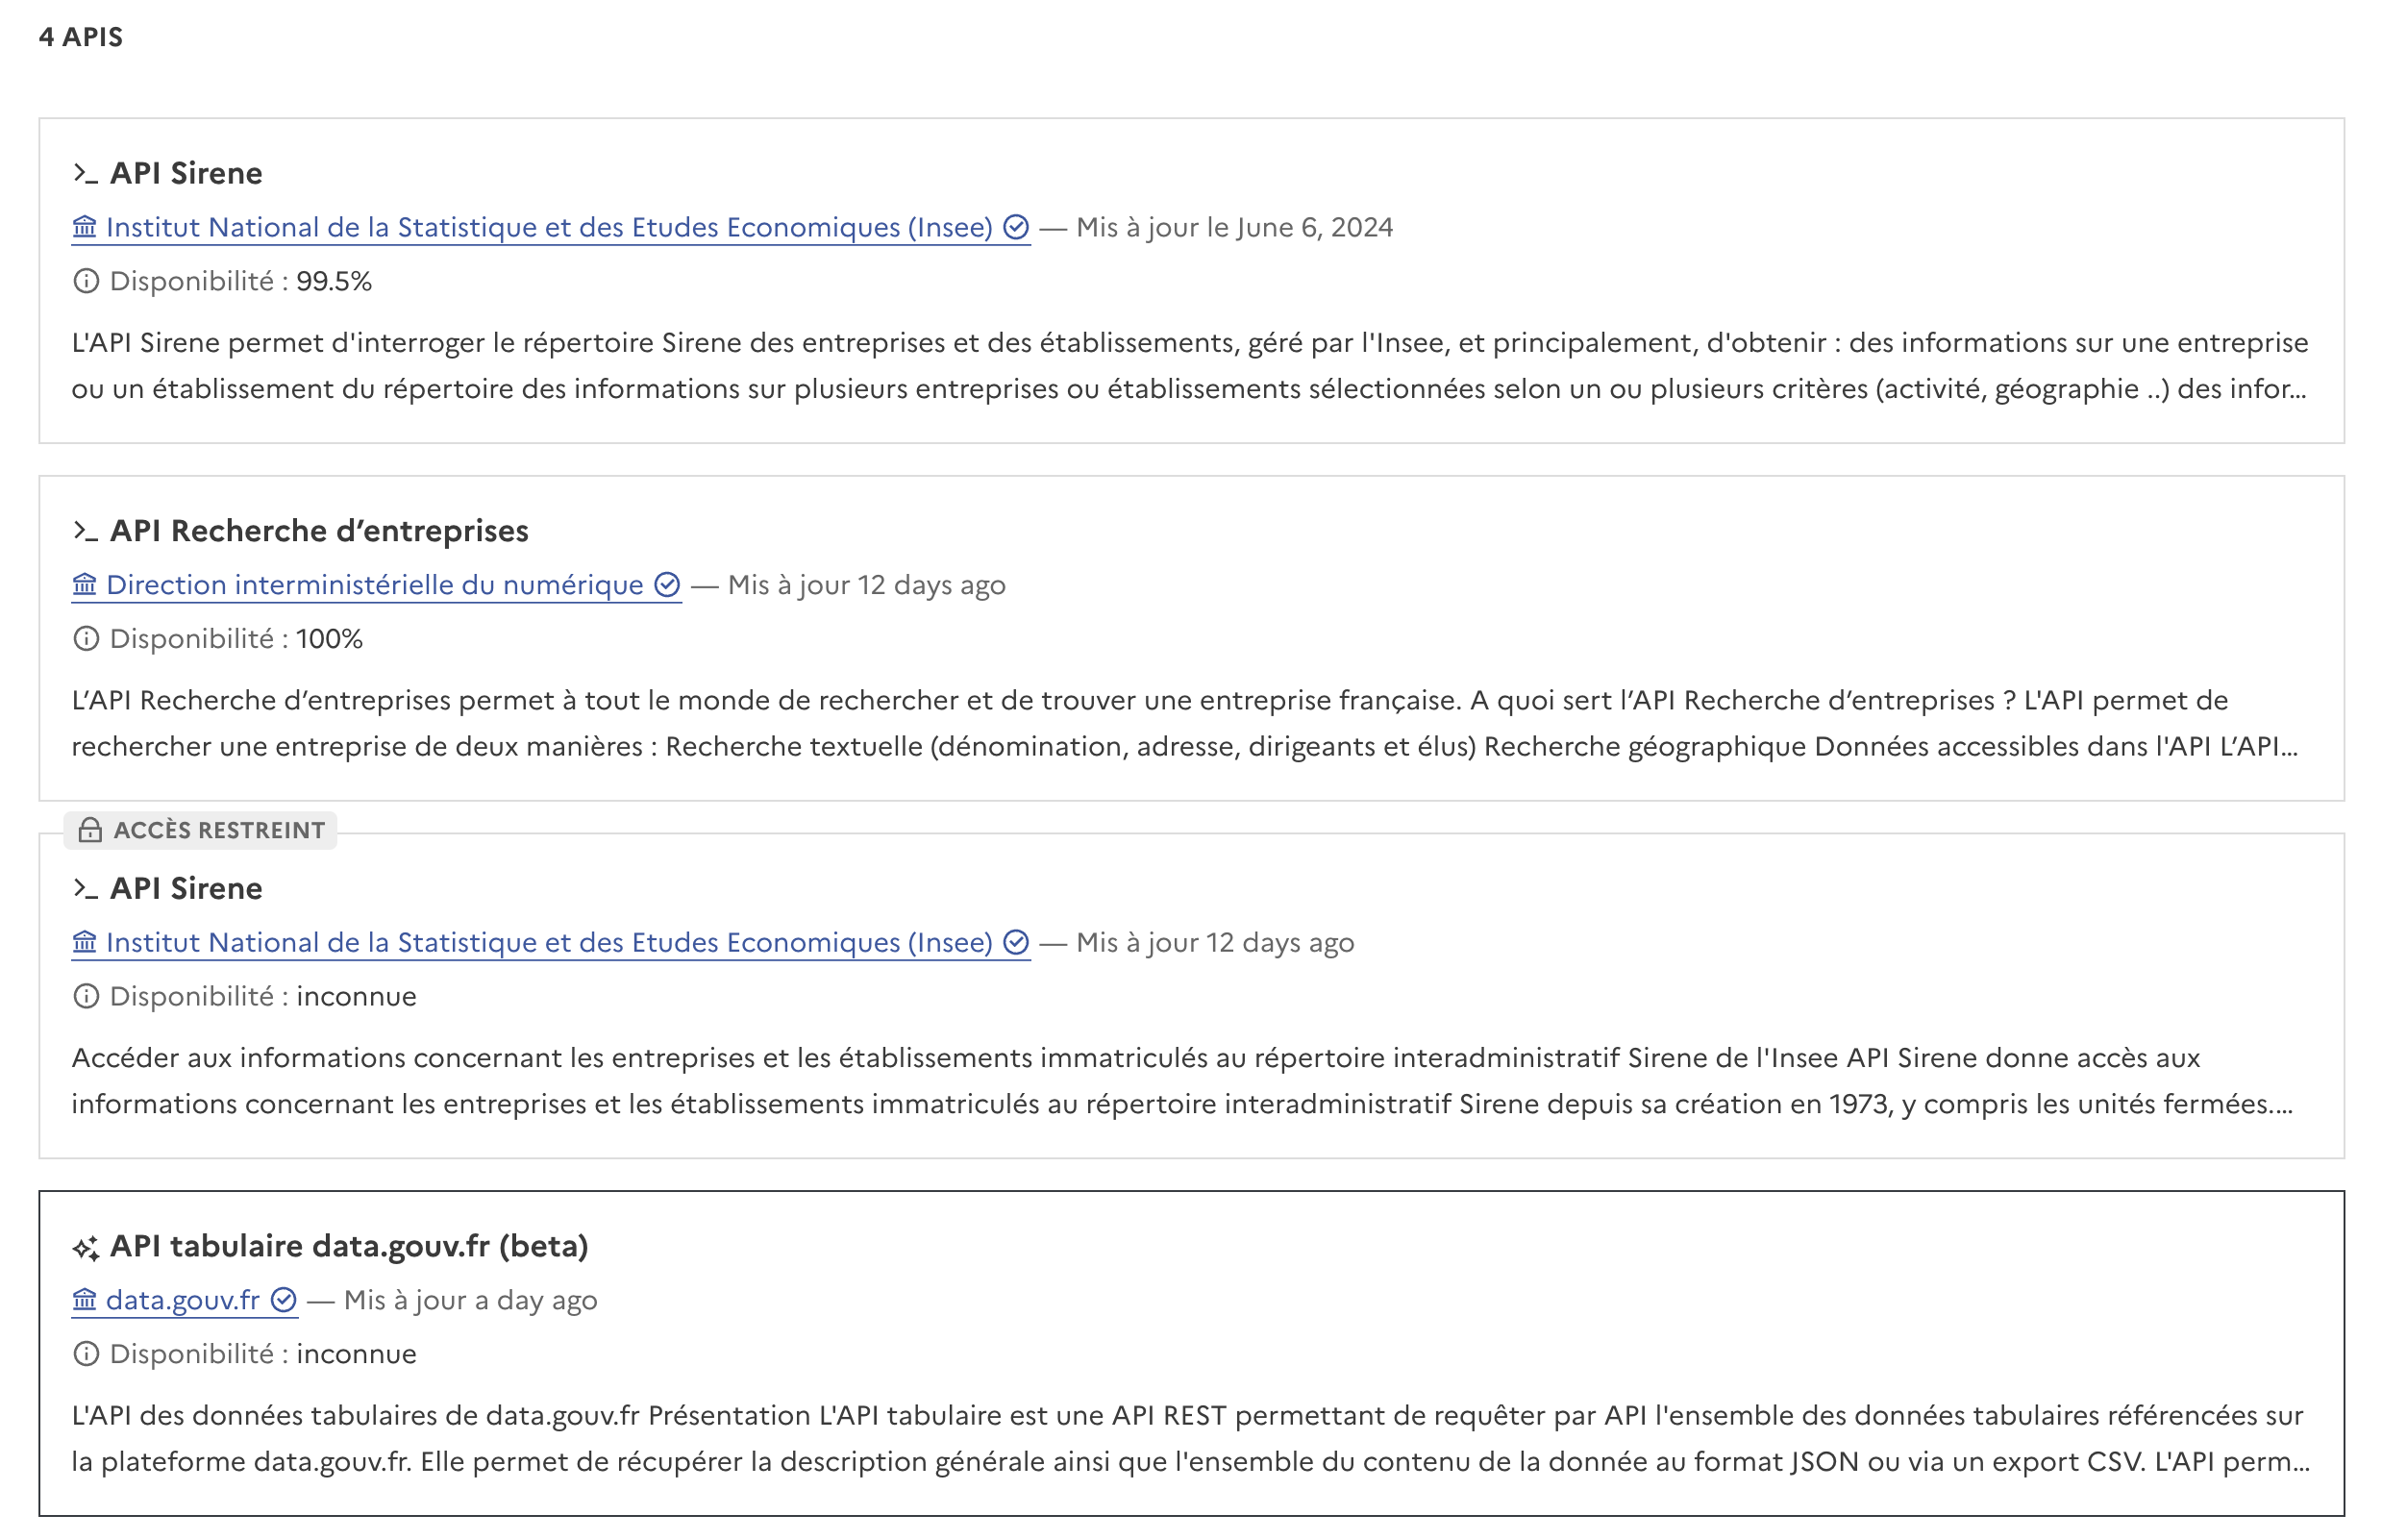Open the restricted-access API Sirene title
The width and height of the screenshot is (2382, 1540).
tap(186, 889)
